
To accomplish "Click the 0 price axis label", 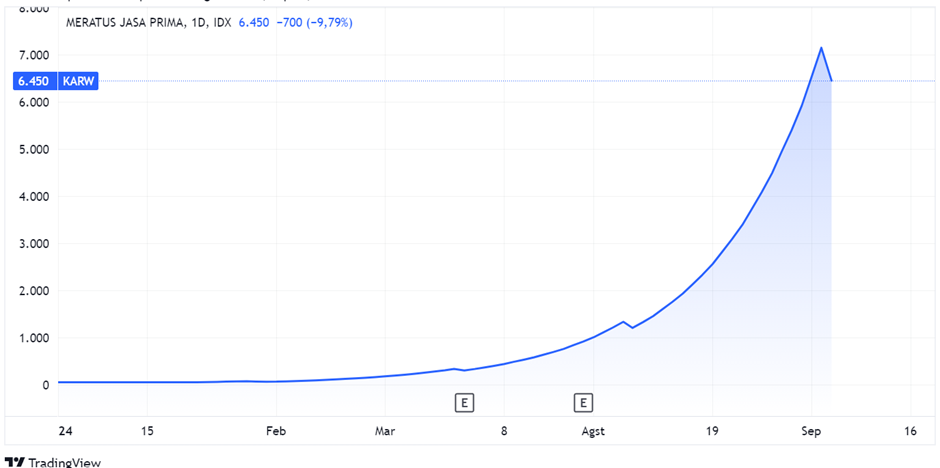I will point(45,385).
